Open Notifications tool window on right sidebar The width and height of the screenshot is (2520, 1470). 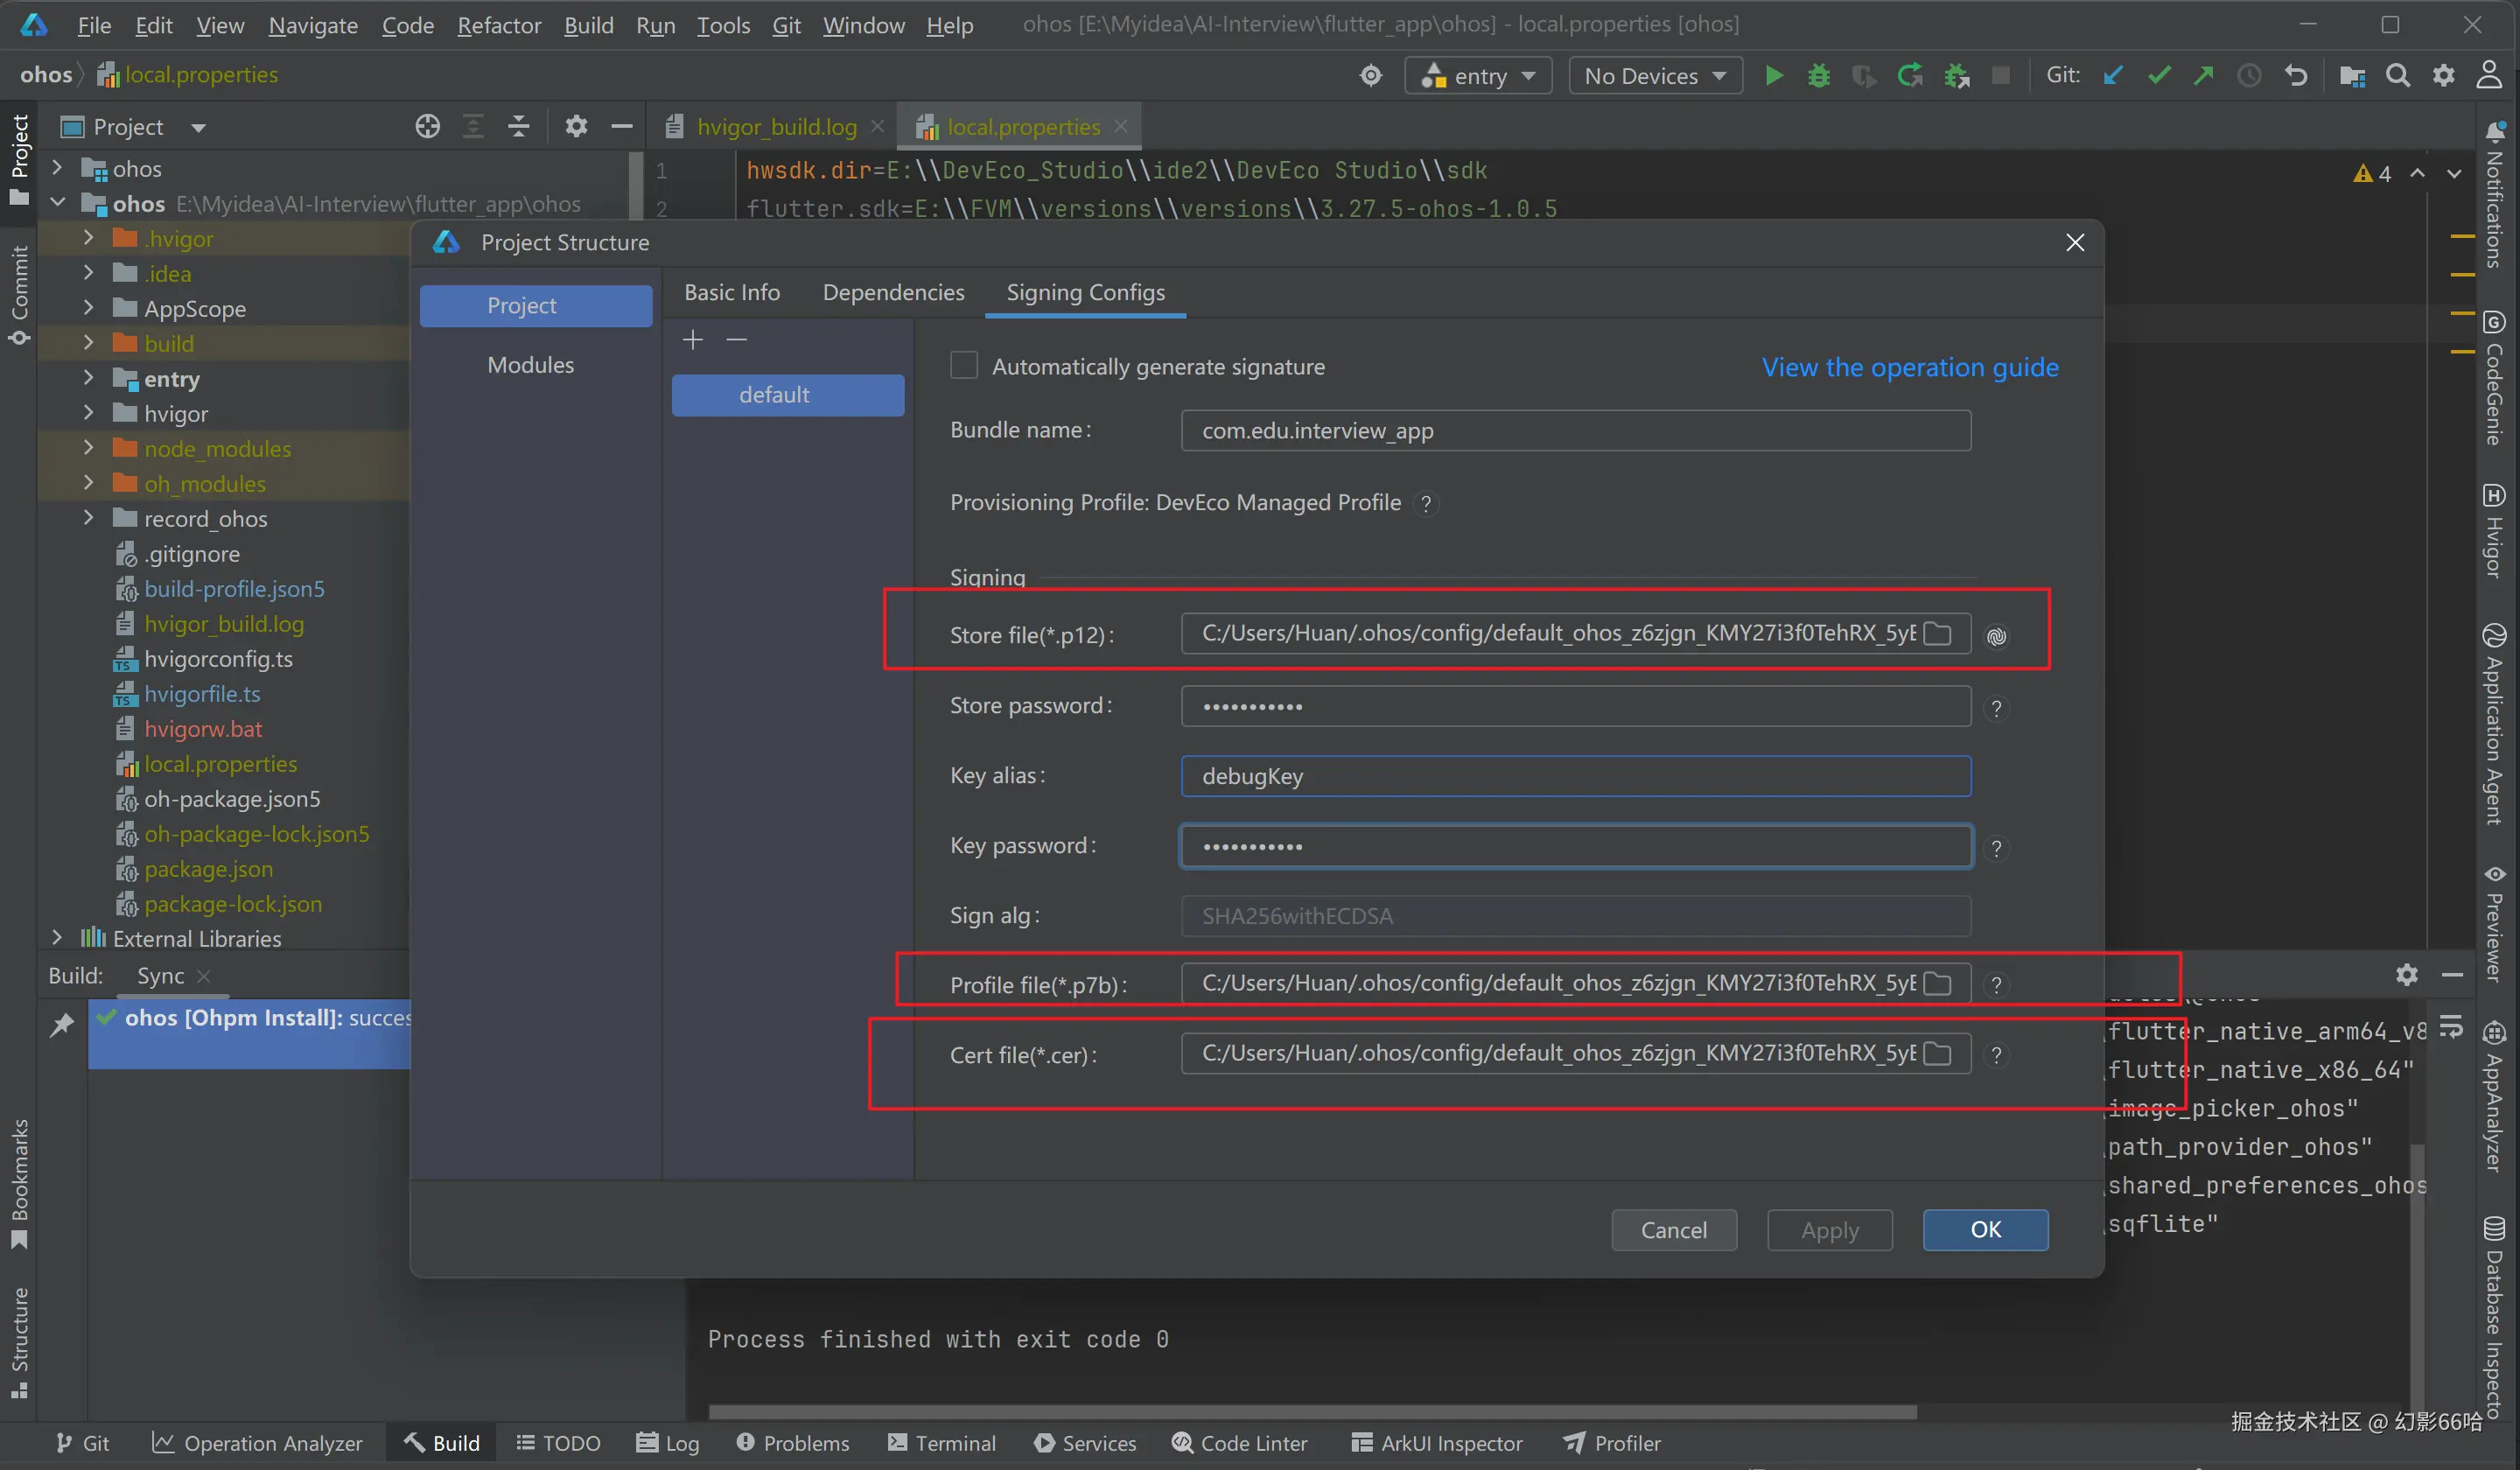pos(2494,195)
